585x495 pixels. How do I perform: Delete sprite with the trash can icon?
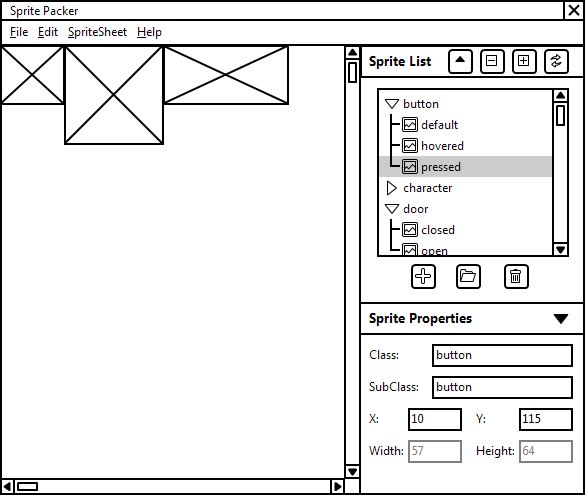(x=516, y=276)
